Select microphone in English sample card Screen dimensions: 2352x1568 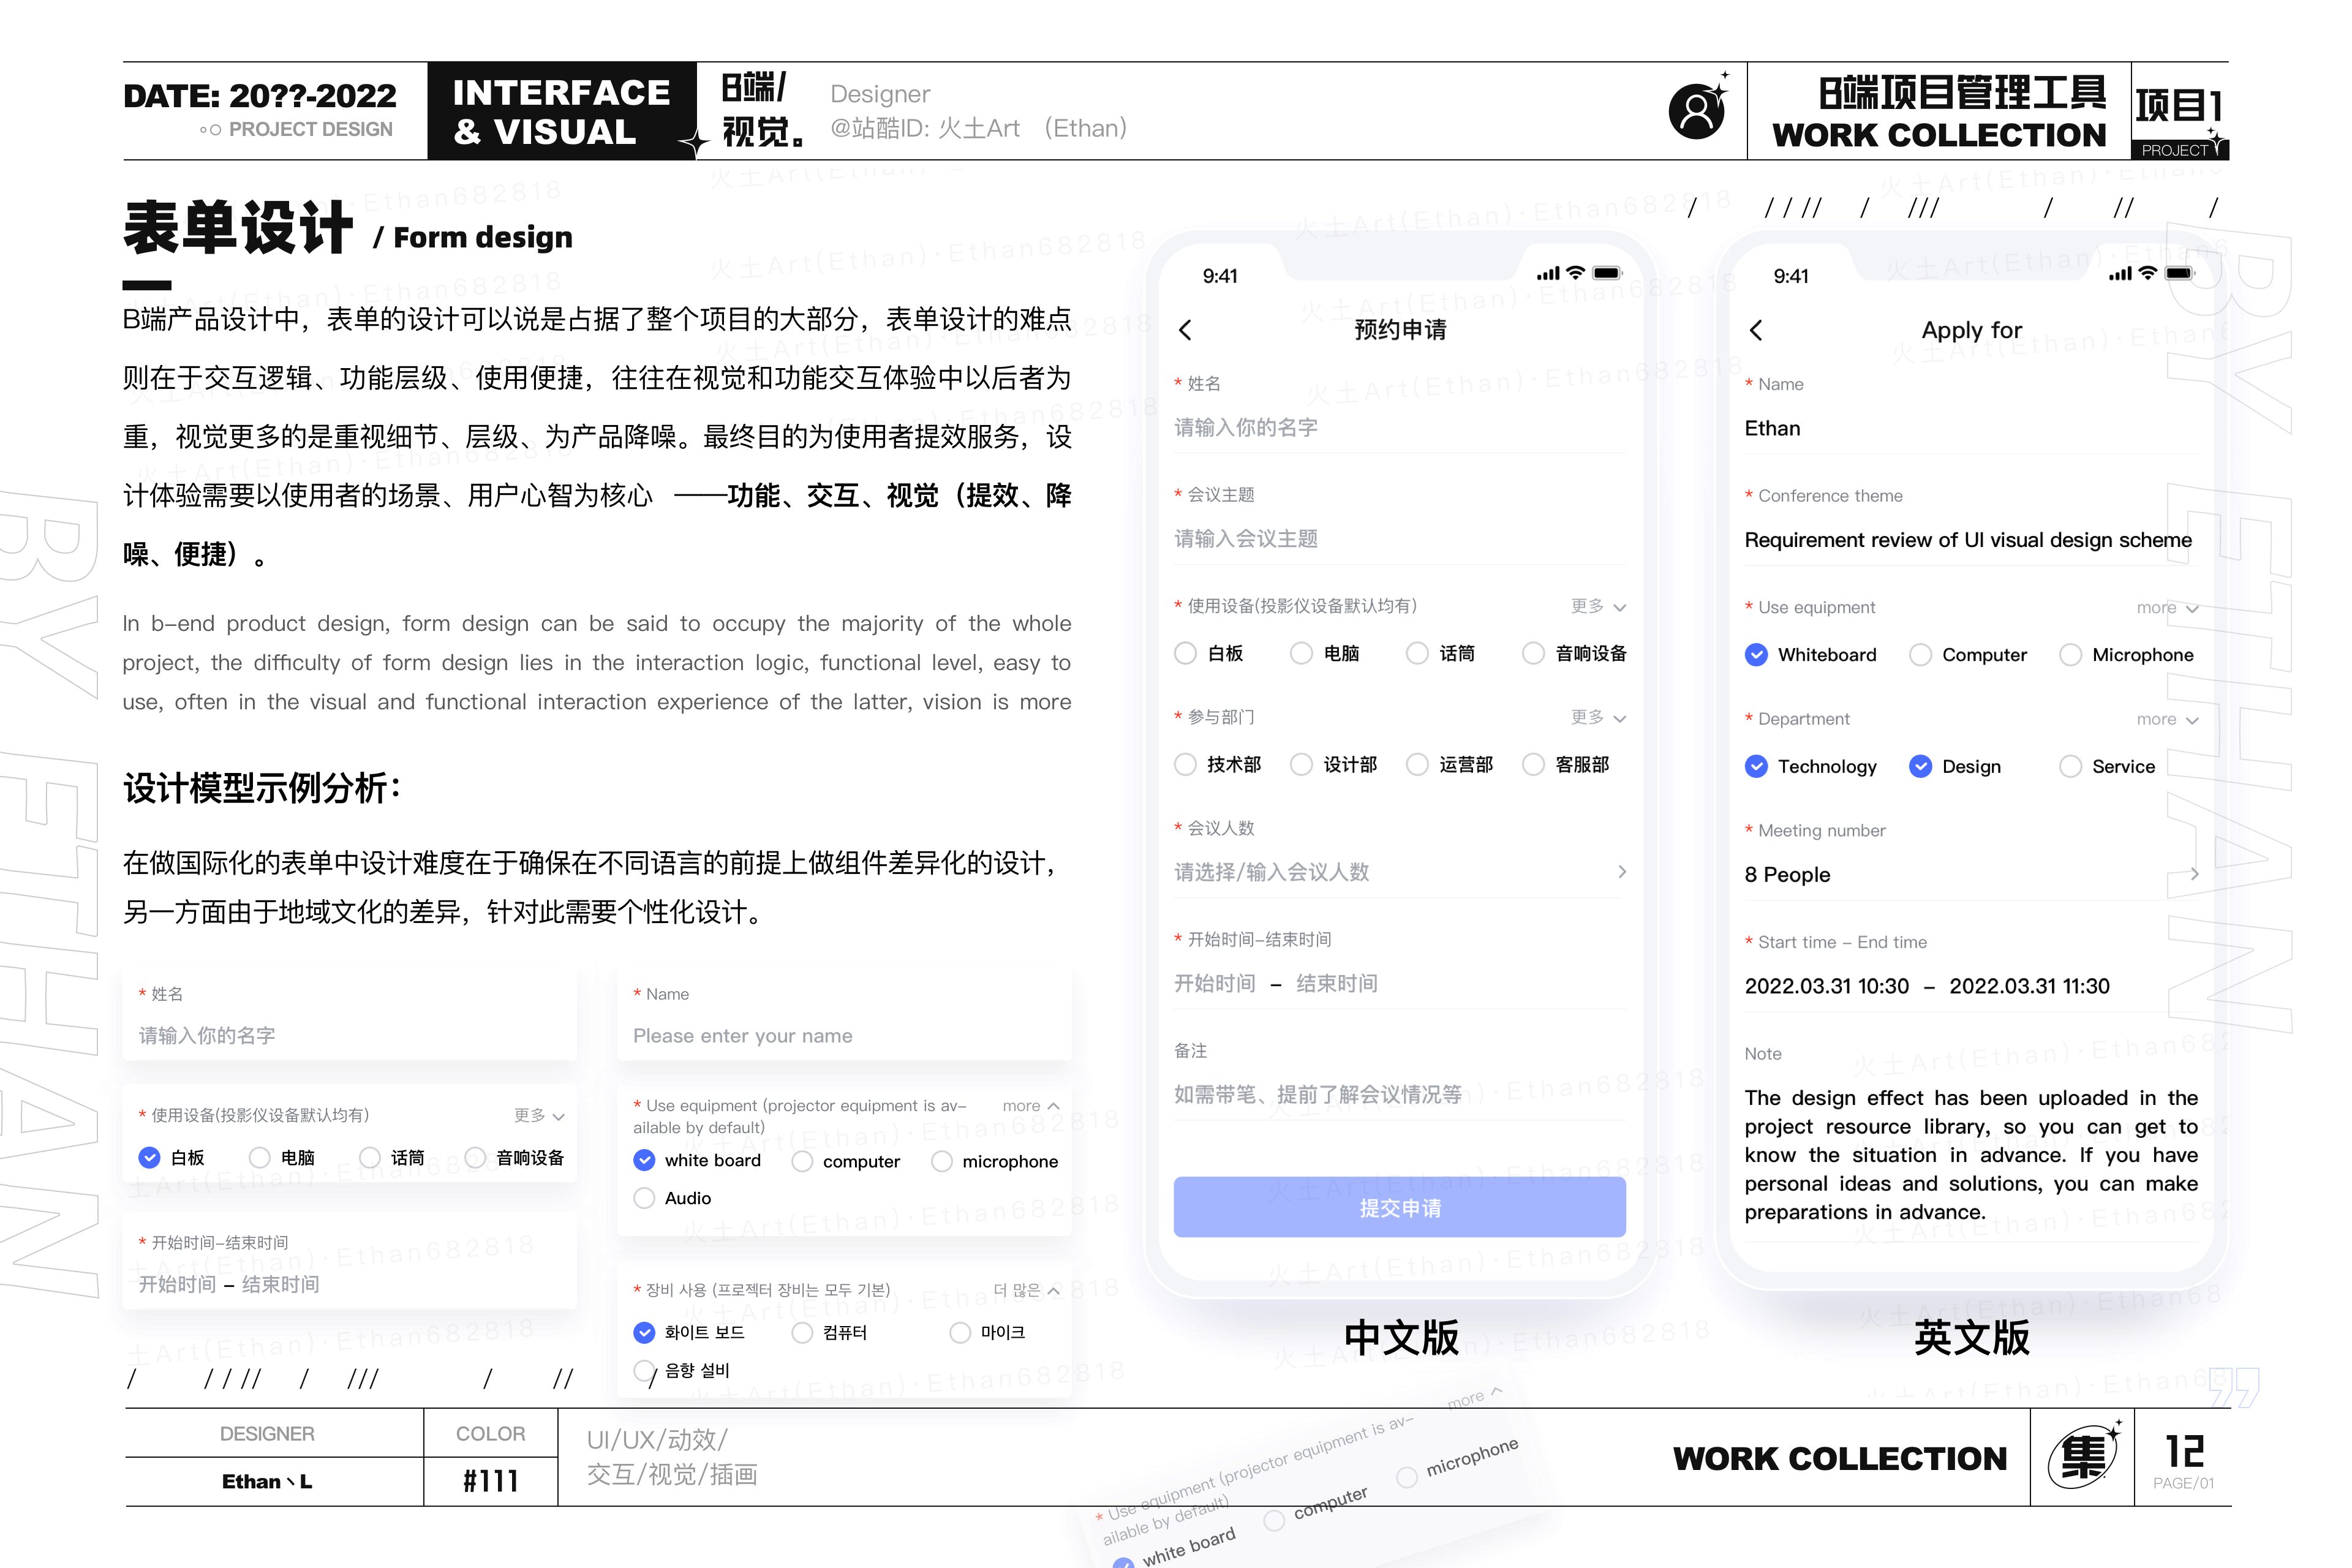point(941,1161)
